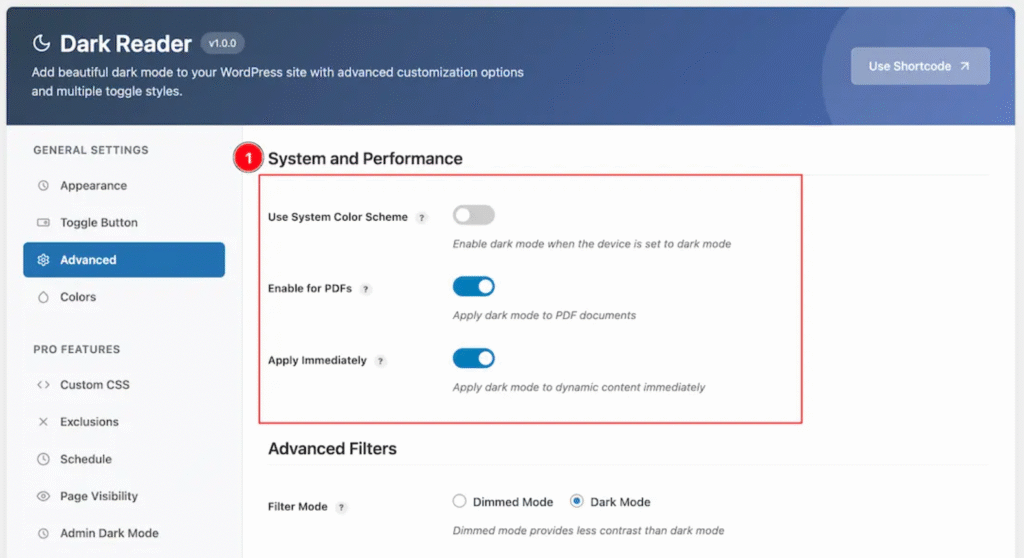
Task: Click the Toggle Button sidebar icon
Action: (43, 223)
